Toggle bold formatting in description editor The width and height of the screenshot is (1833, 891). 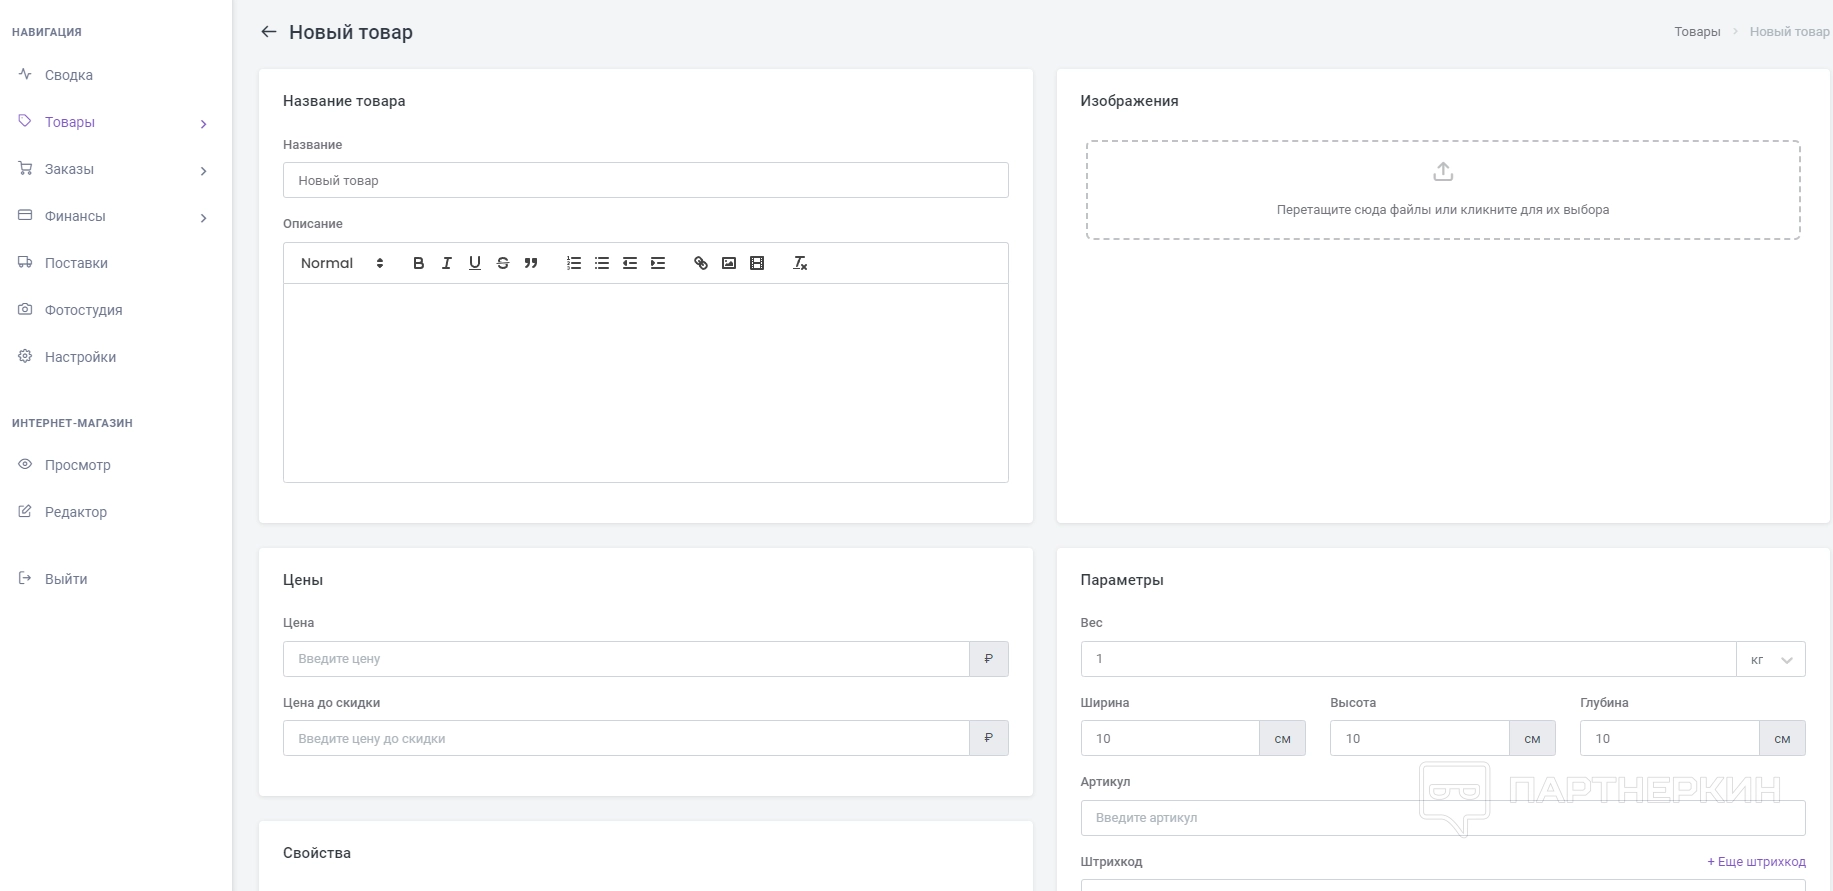pos(418,263)
